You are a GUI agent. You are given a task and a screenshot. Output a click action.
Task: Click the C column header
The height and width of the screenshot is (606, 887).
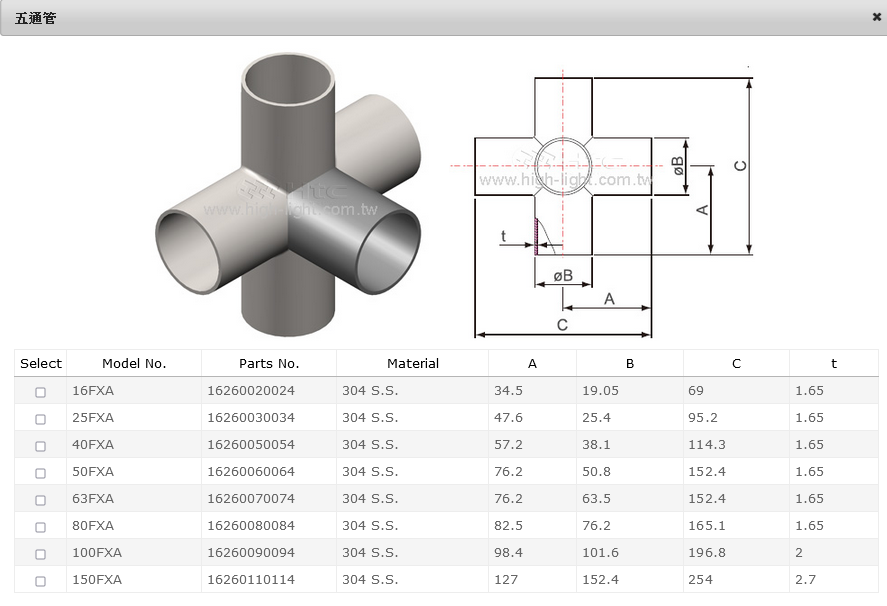(x=736, y=364)
